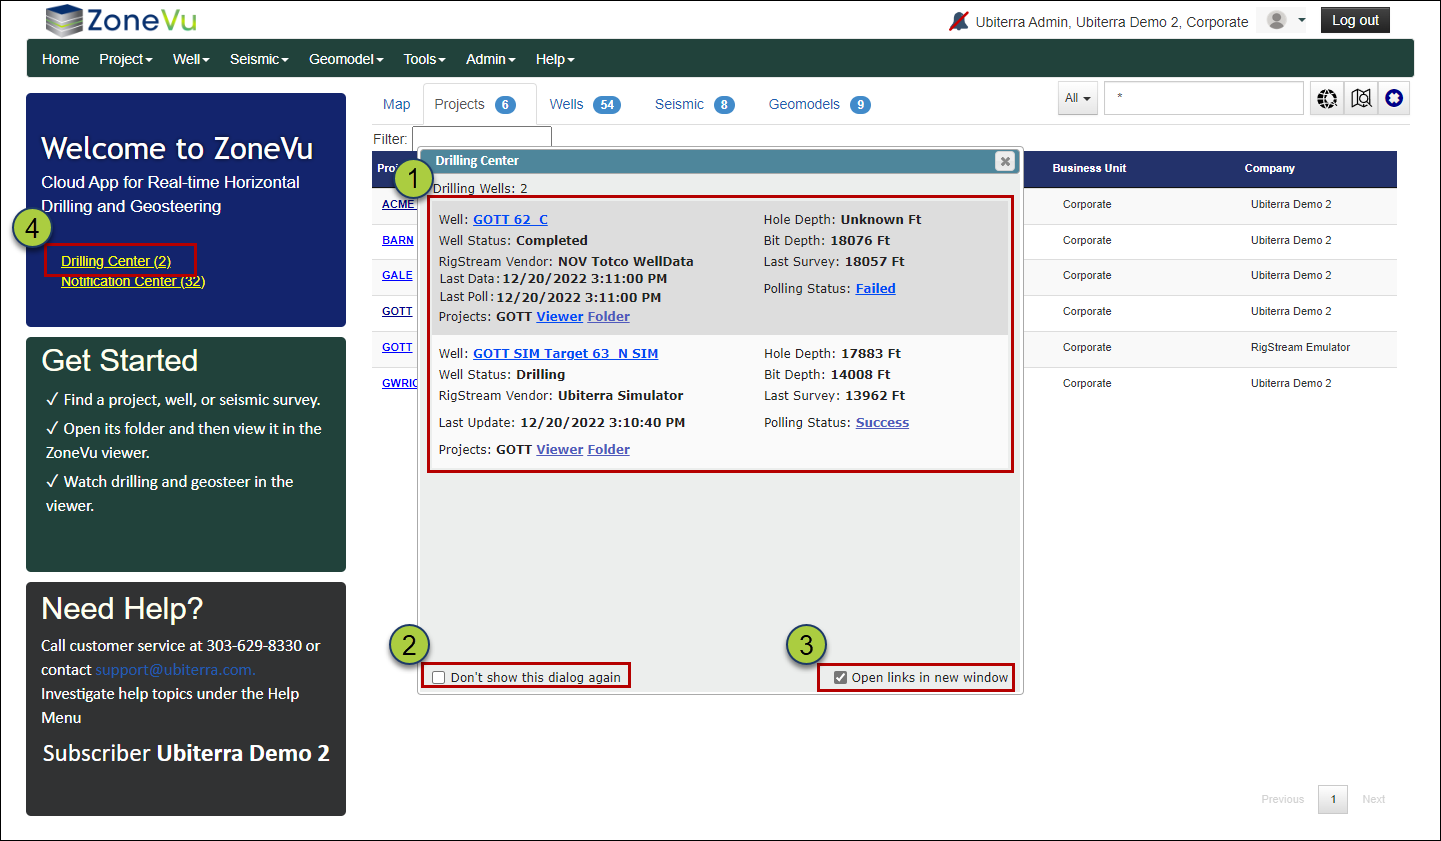Click the 'Well Status: Completed' text
Image resolution: width=1441 pixels, height=841 pixels.
[513, 241]
